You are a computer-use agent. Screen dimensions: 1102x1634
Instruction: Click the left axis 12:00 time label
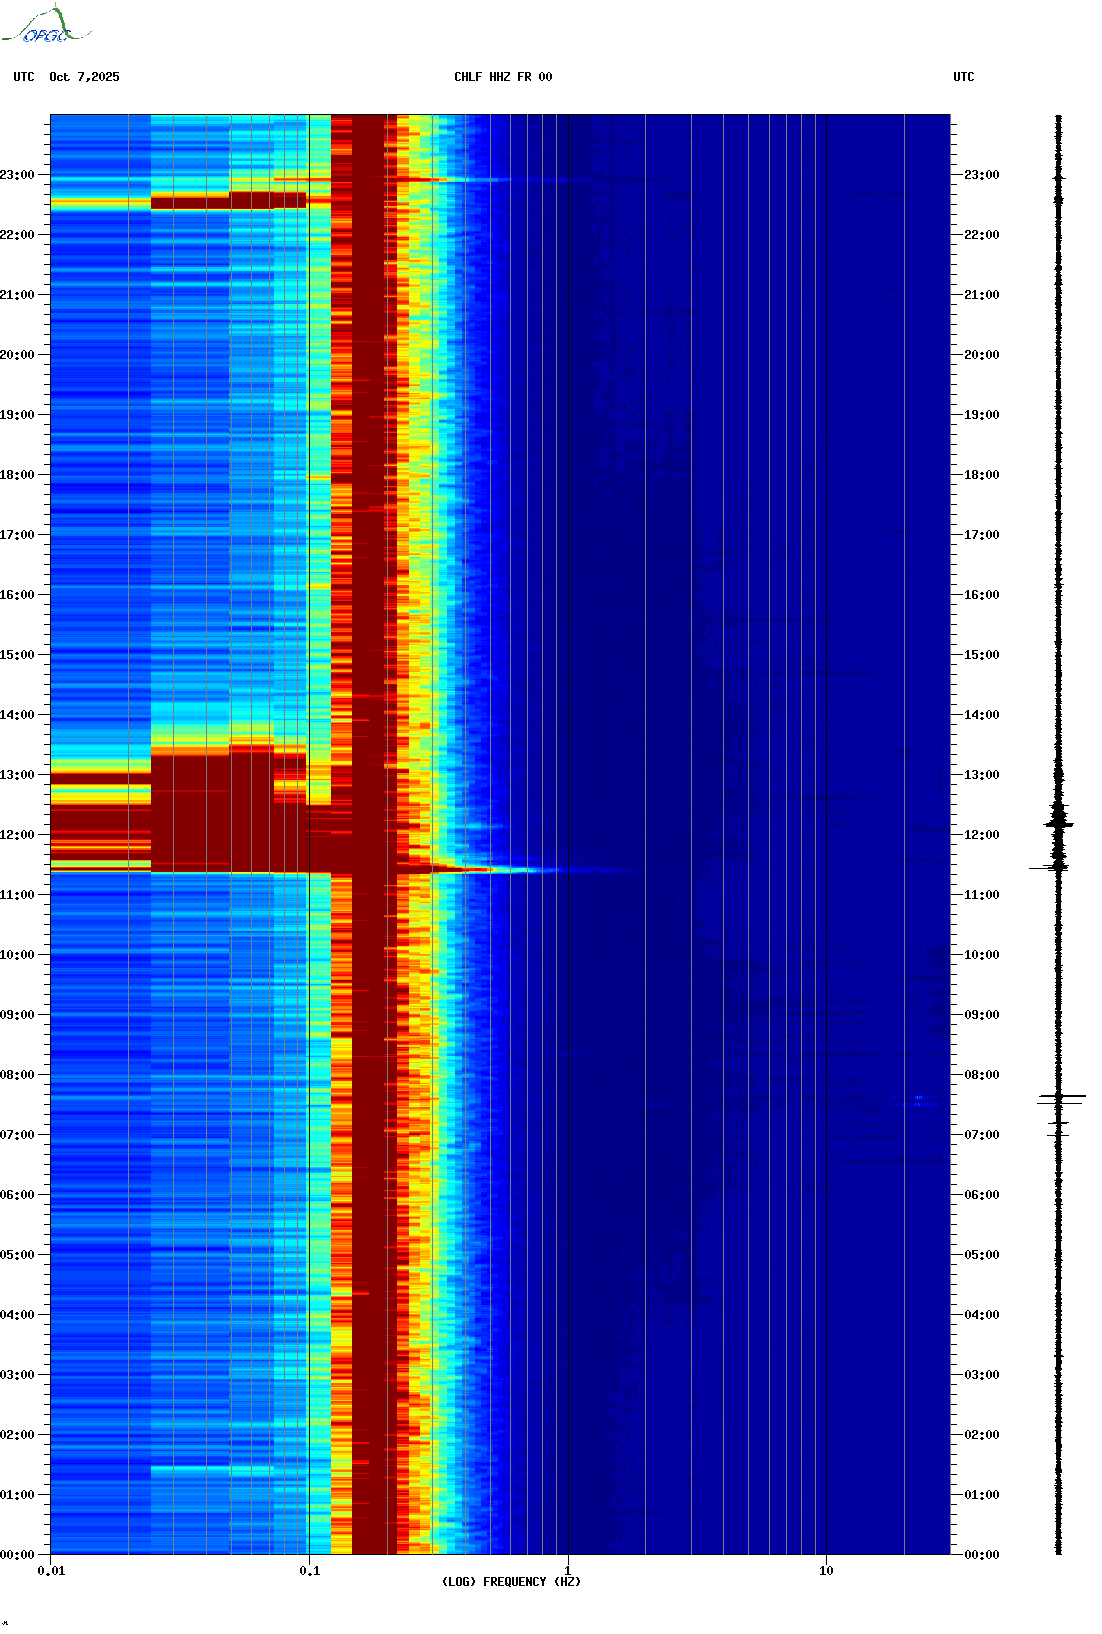[17, 835]
